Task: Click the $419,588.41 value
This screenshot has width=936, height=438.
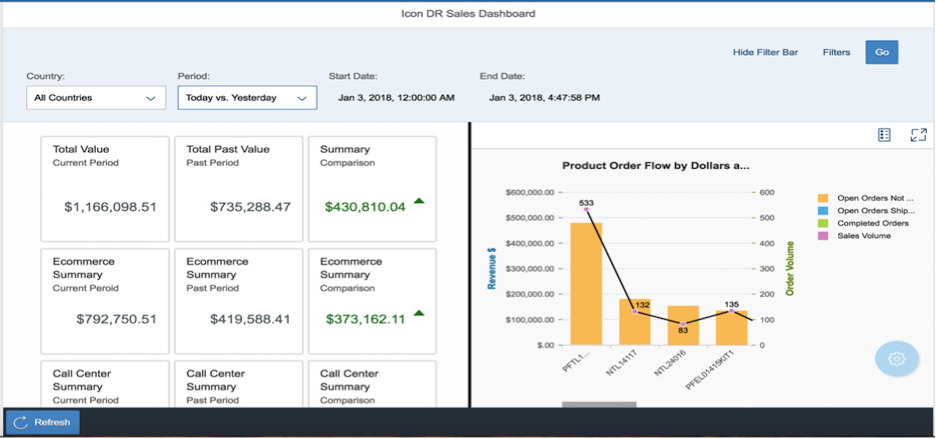Action: [x=251, y=319]
